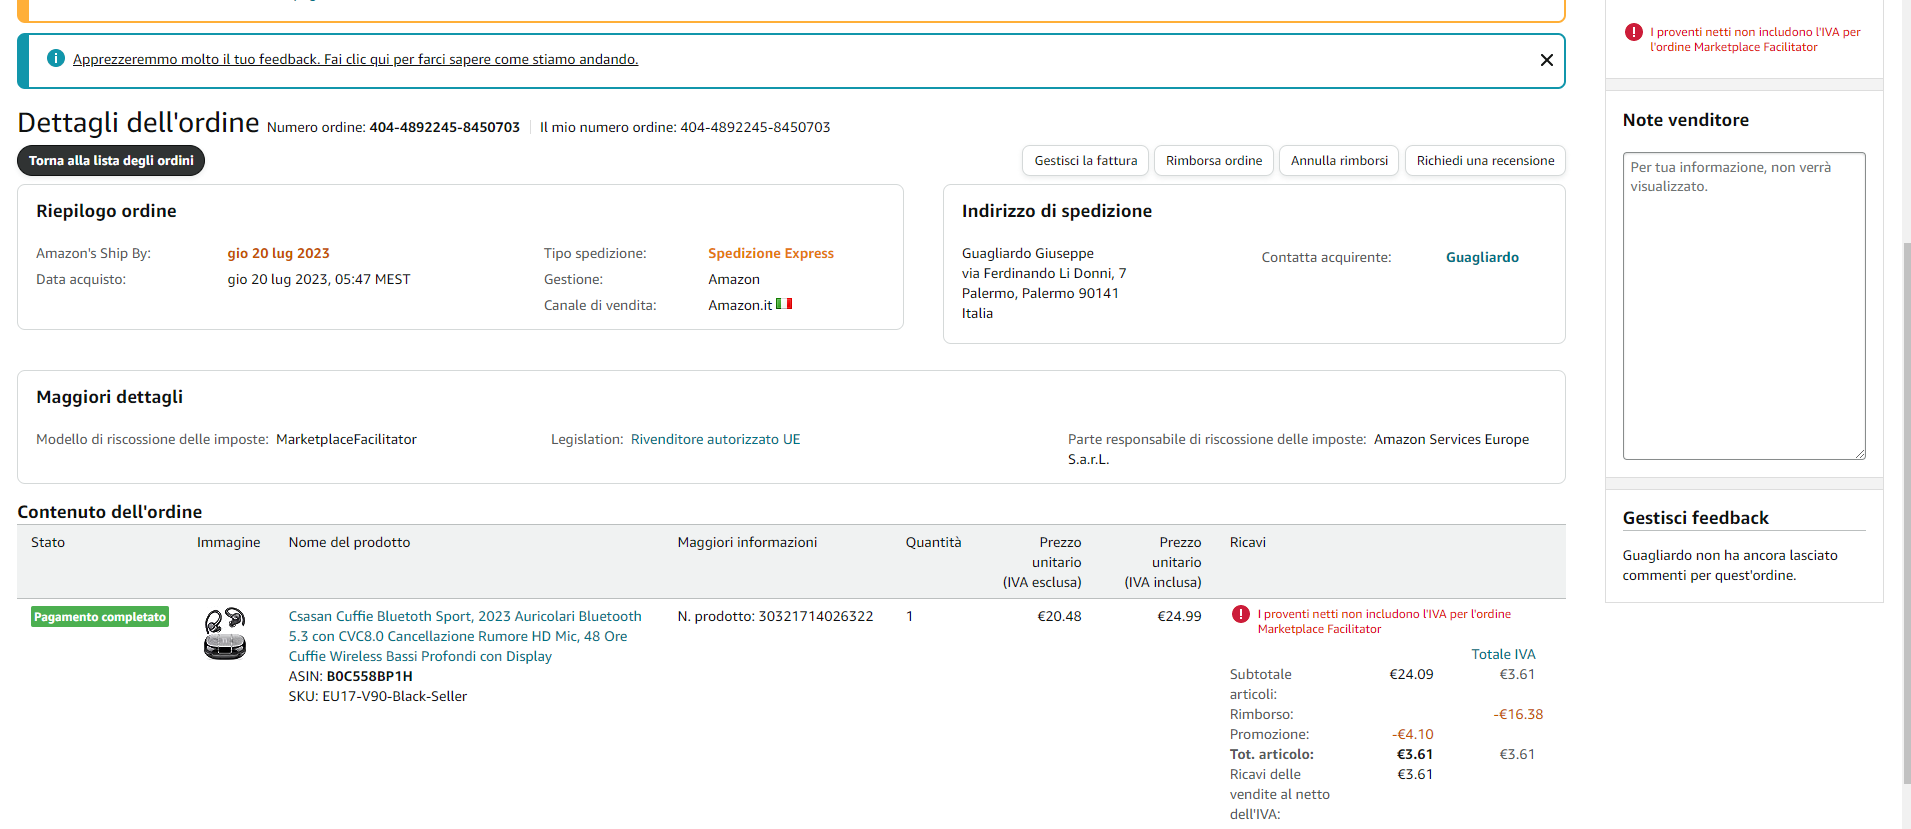Click the red alert icon in sidebar
The height and width of the screenshot is (829, 1911).
point(1633,33)
